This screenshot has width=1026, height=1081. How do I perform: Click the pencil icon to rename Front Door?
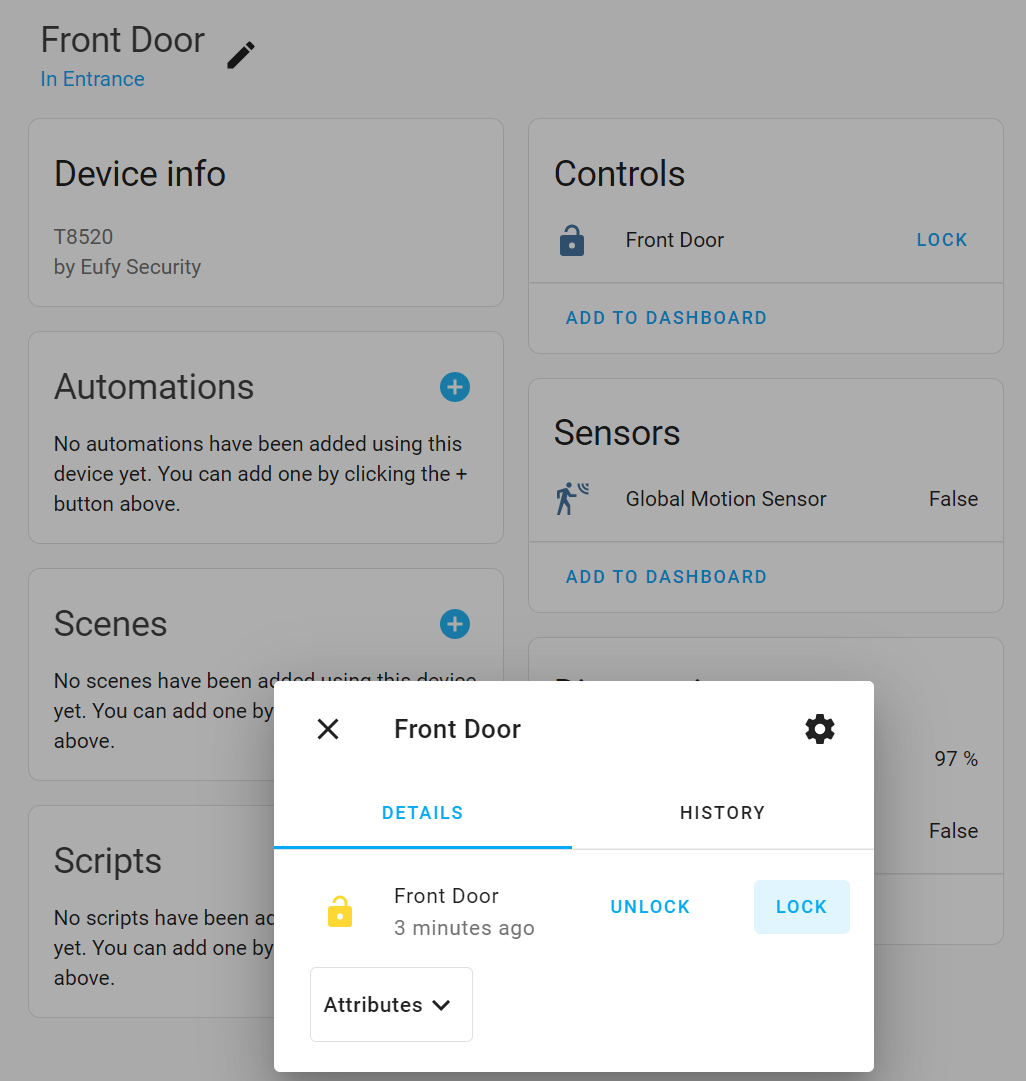240,55
